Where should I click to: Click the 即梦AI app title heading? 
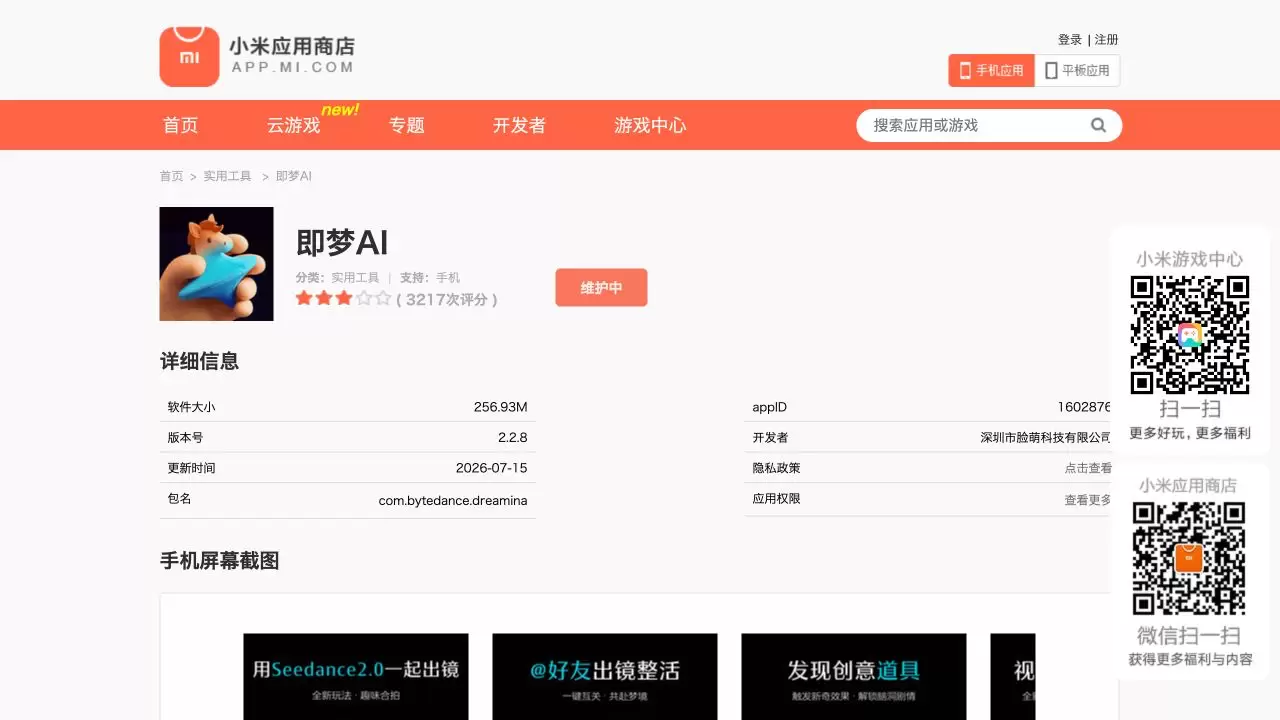tap(342, 243)
